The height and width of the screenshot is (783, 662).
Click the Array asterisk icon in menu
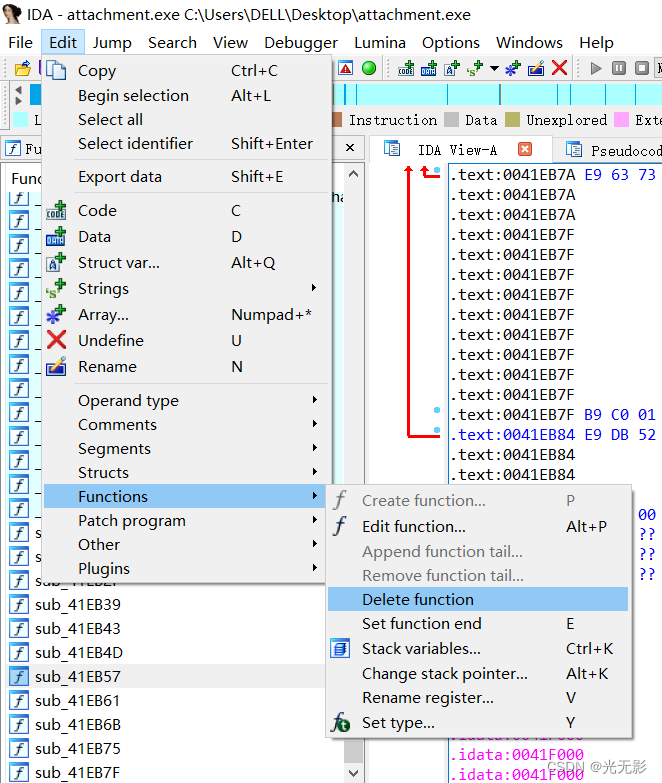tap(56, 314)
